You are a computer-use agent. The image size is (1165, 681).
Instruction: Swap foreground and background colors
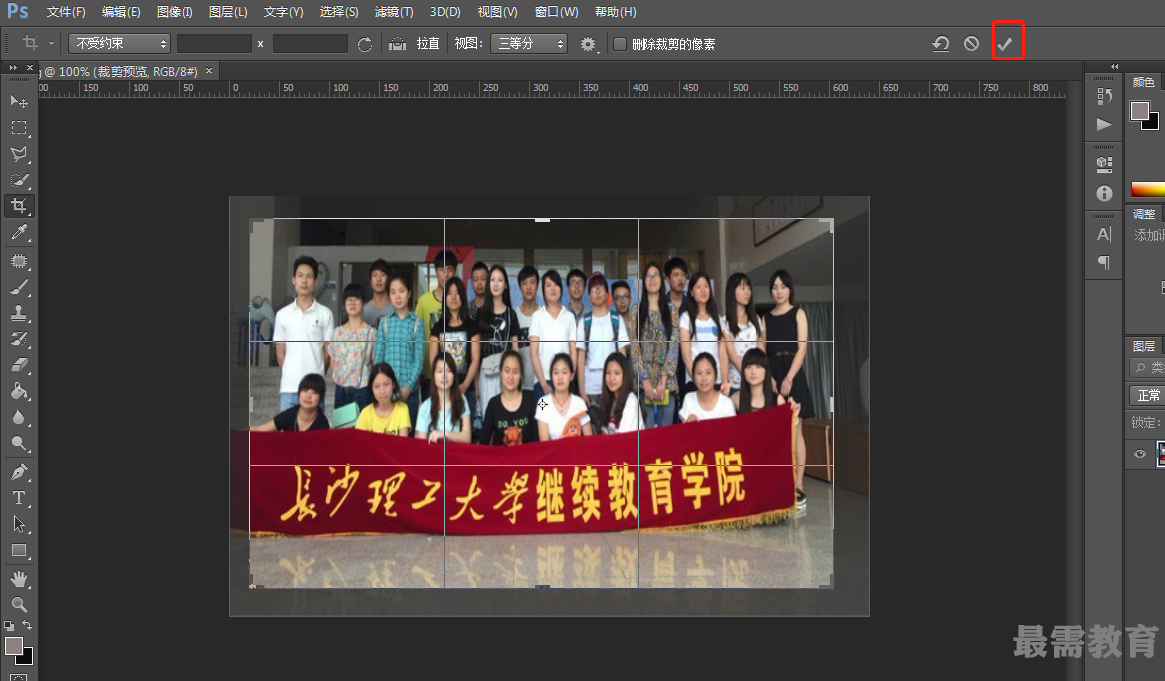[x=27, y=625]
